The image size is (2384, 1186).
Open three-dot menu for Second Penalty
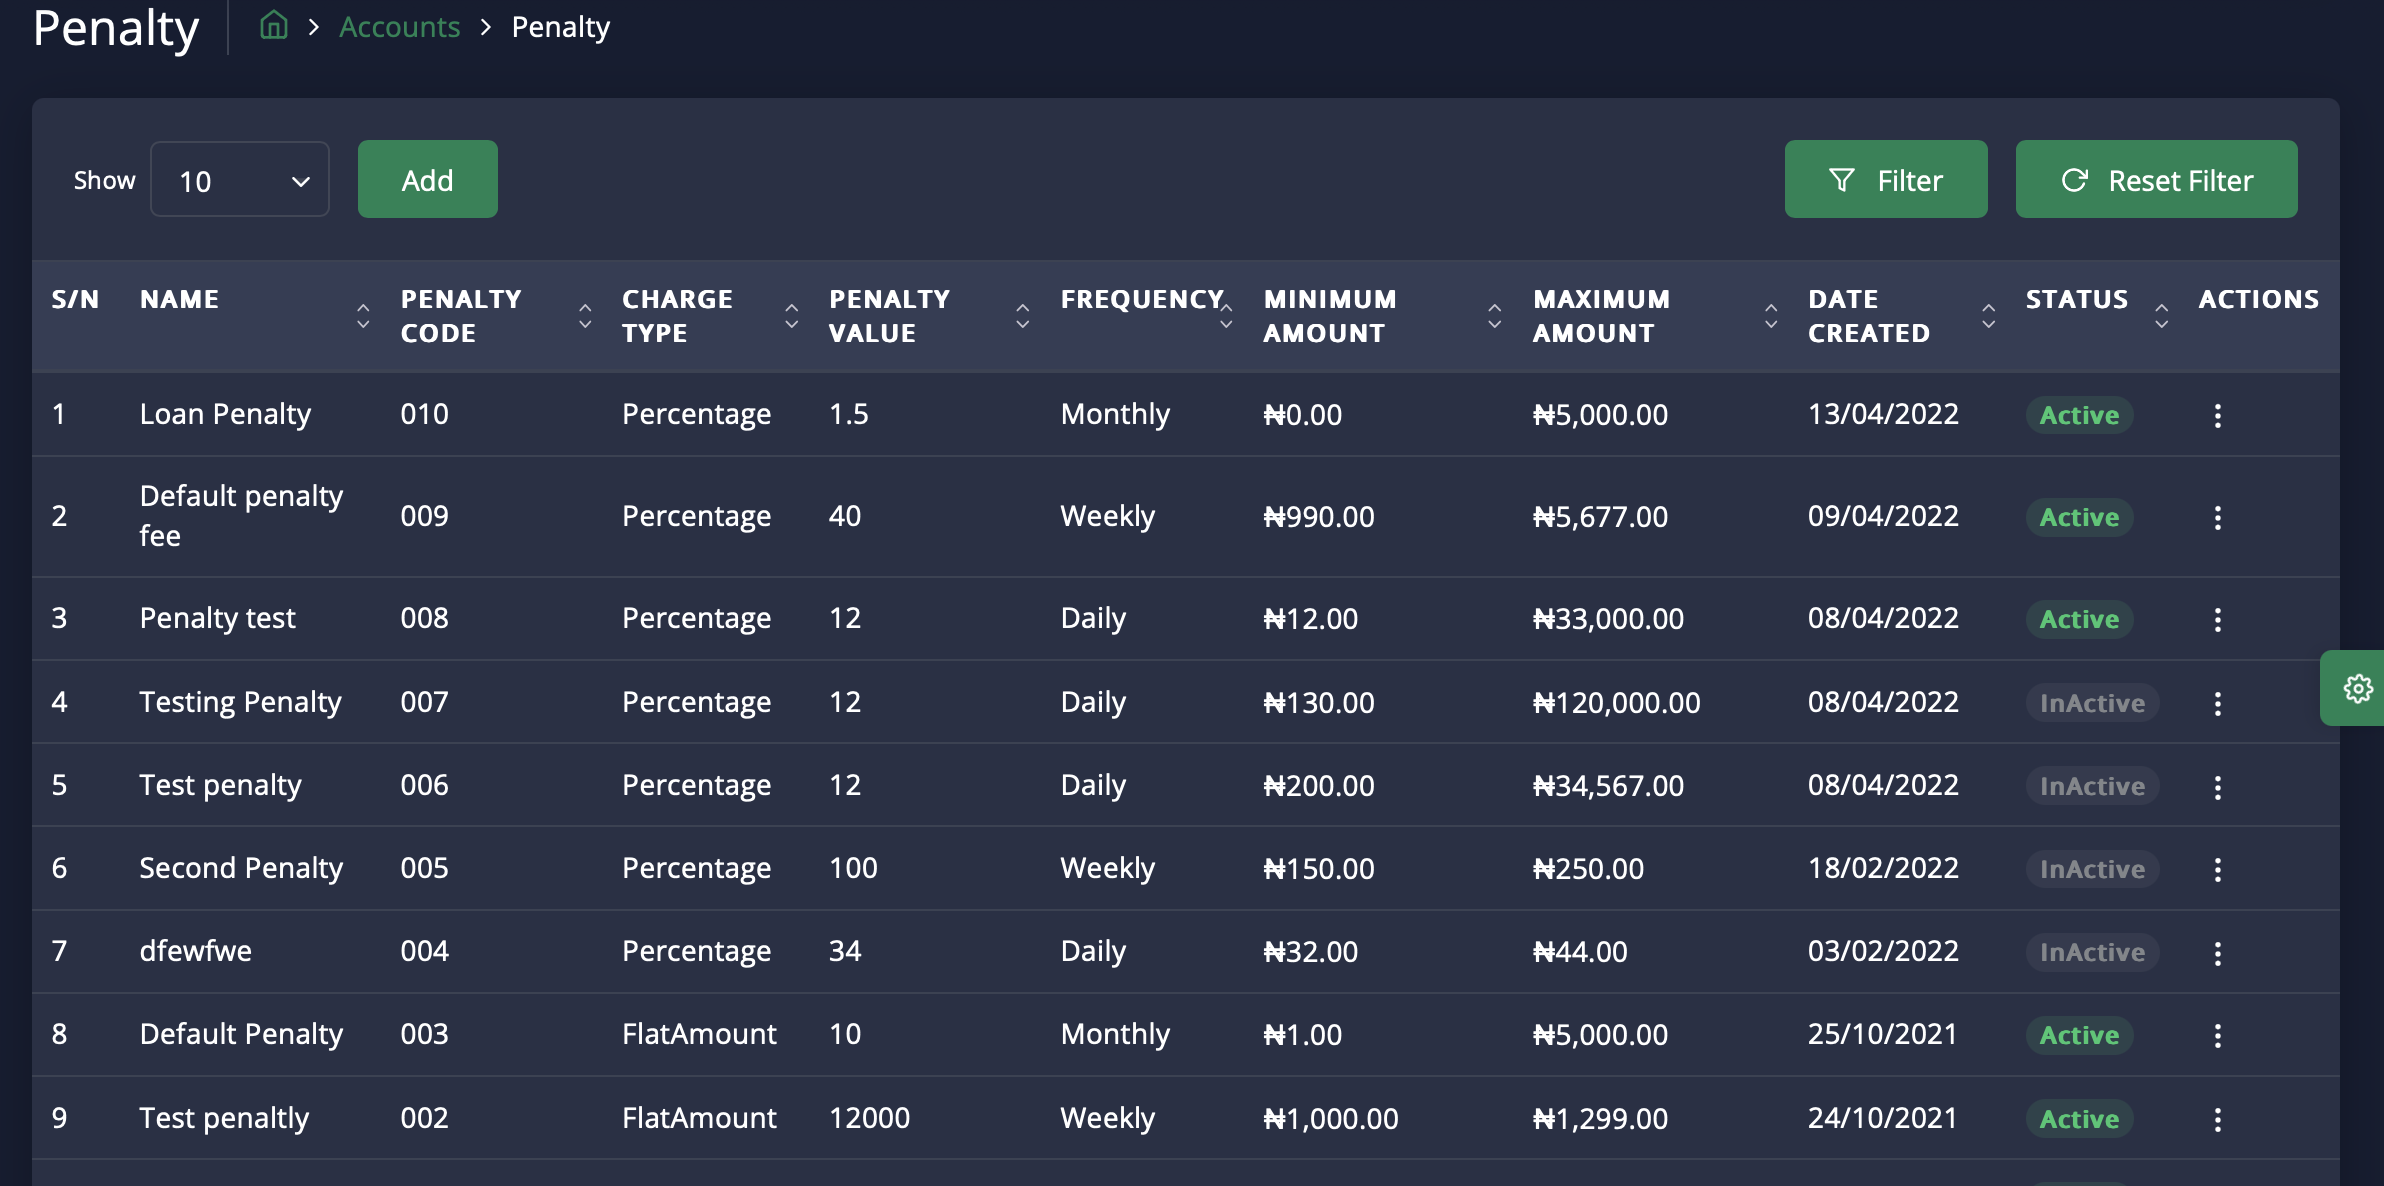[x=2217, y=869]
